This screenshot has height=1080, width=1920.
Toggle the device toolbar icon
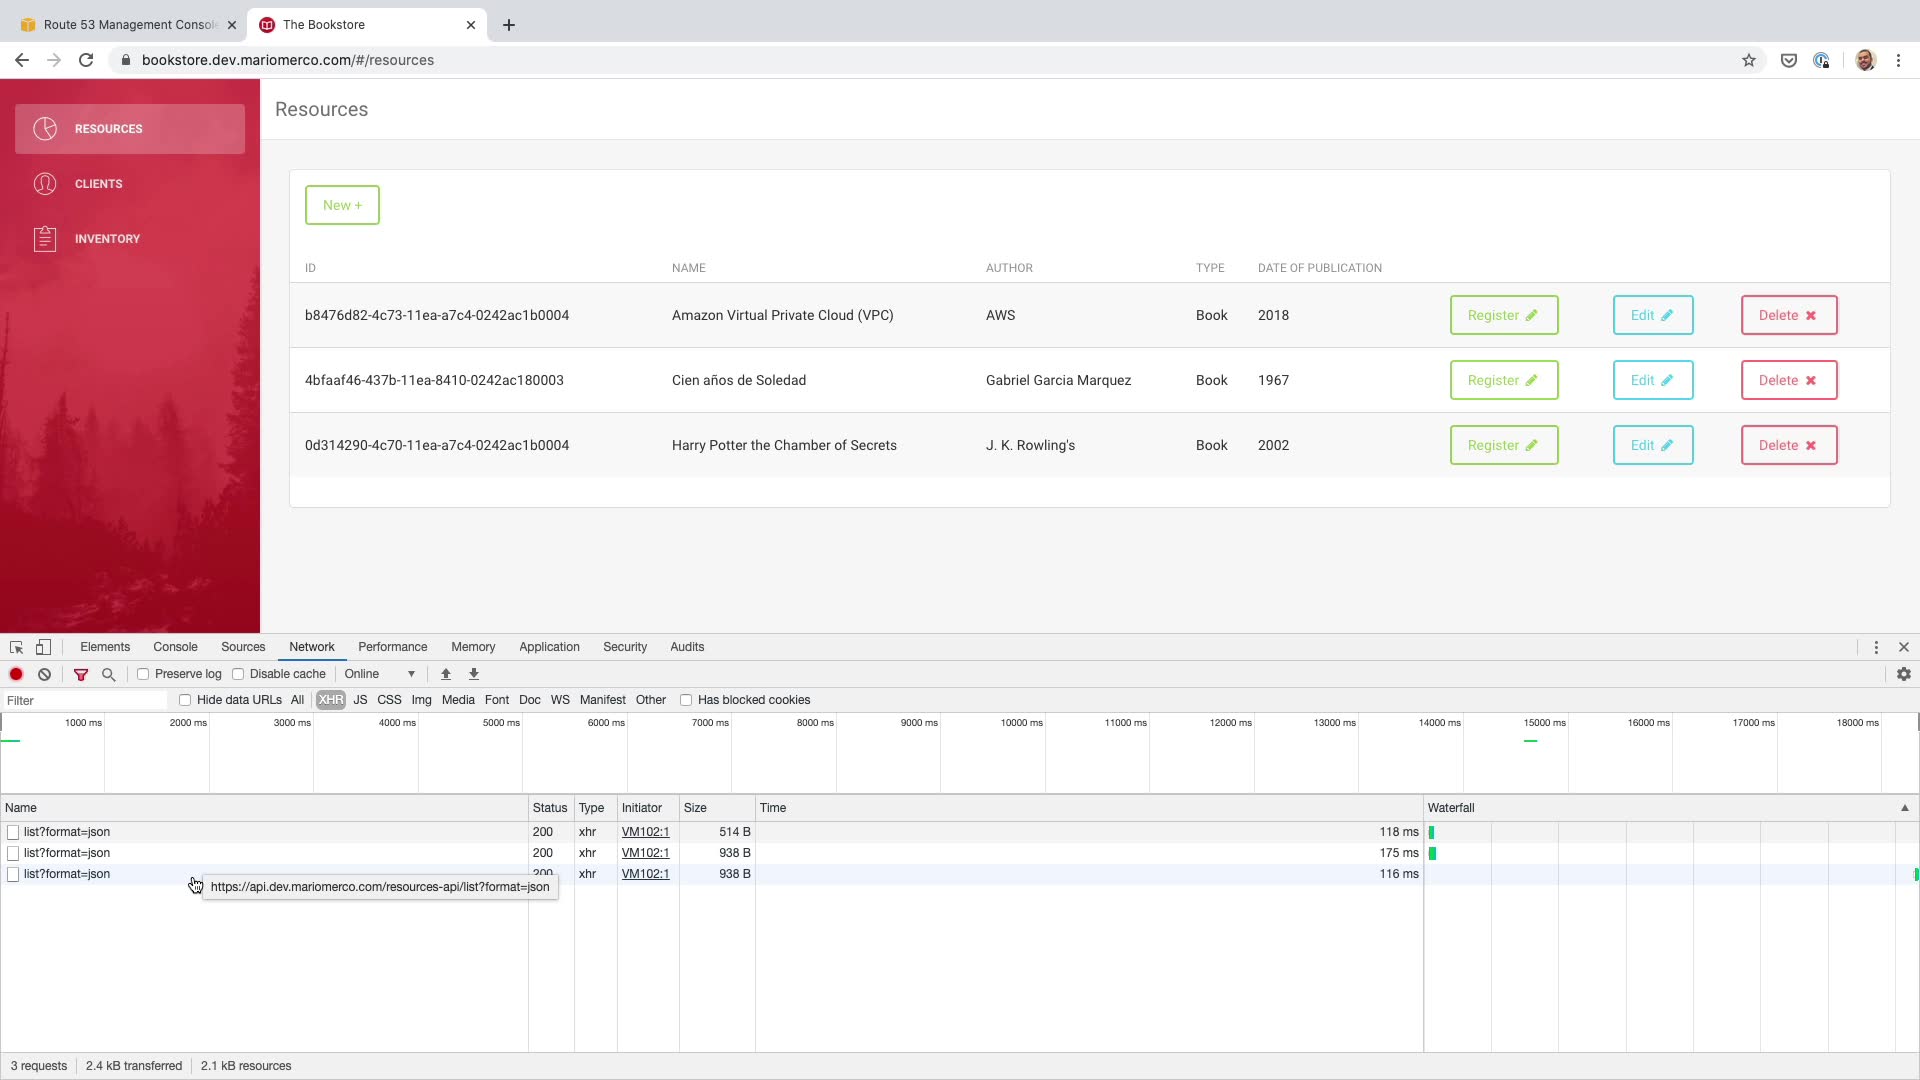[43, 647]
